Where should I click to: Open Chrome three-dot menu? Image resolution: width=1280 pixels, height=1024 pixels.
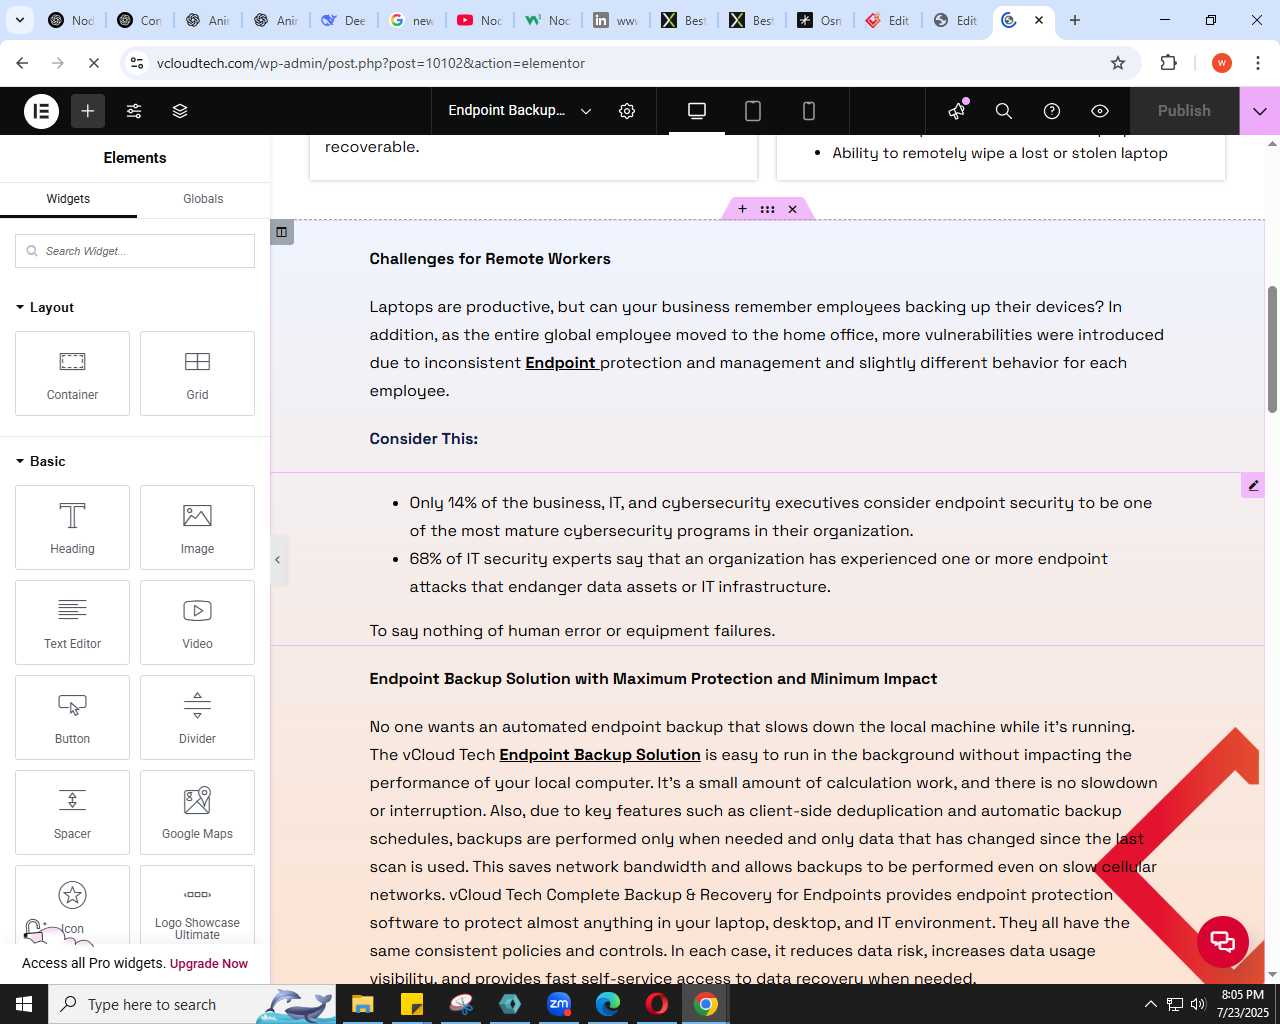1258,63
